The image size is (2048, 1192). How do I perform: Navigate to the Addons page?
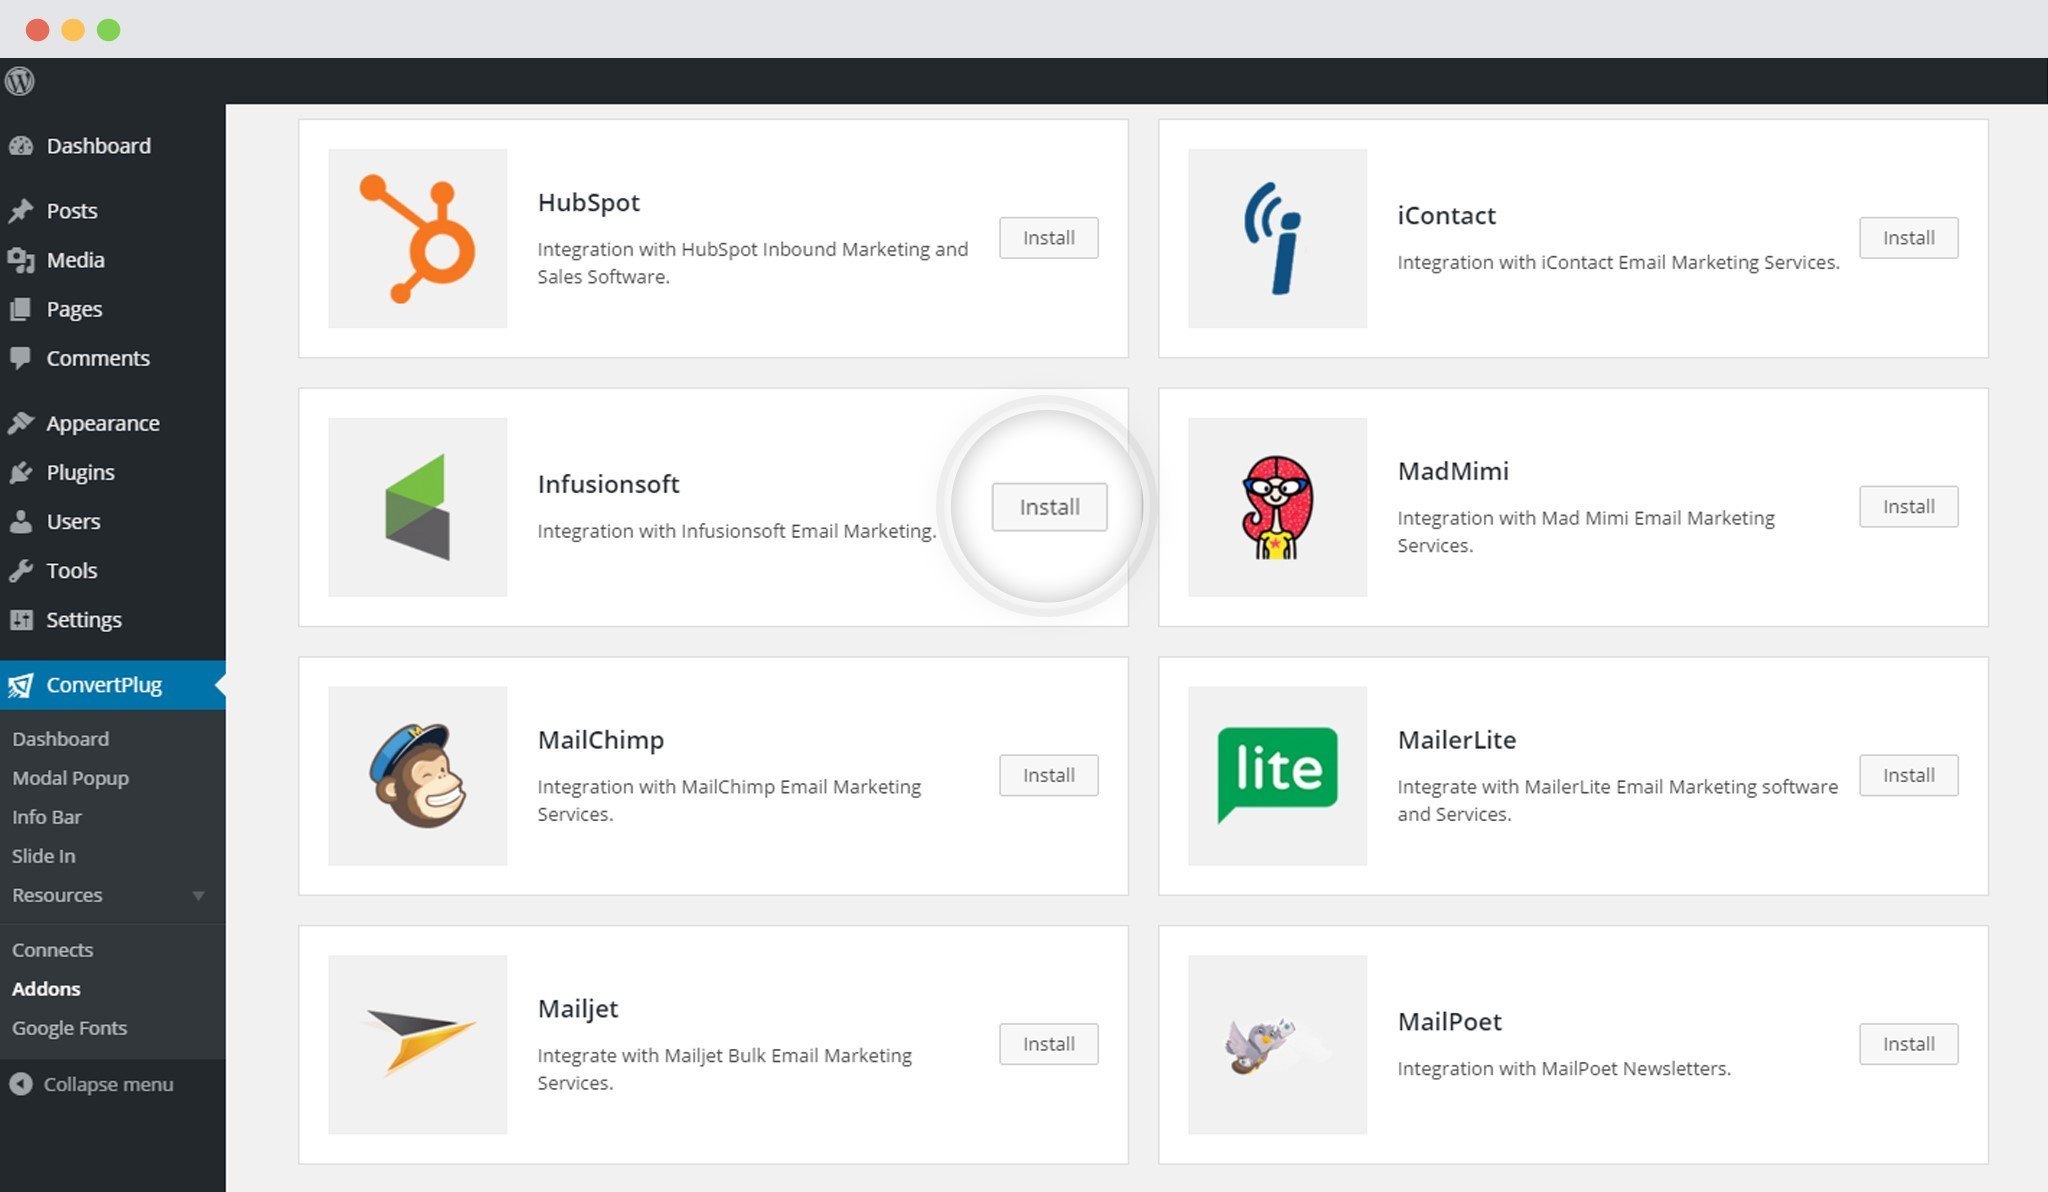point(46,988)
